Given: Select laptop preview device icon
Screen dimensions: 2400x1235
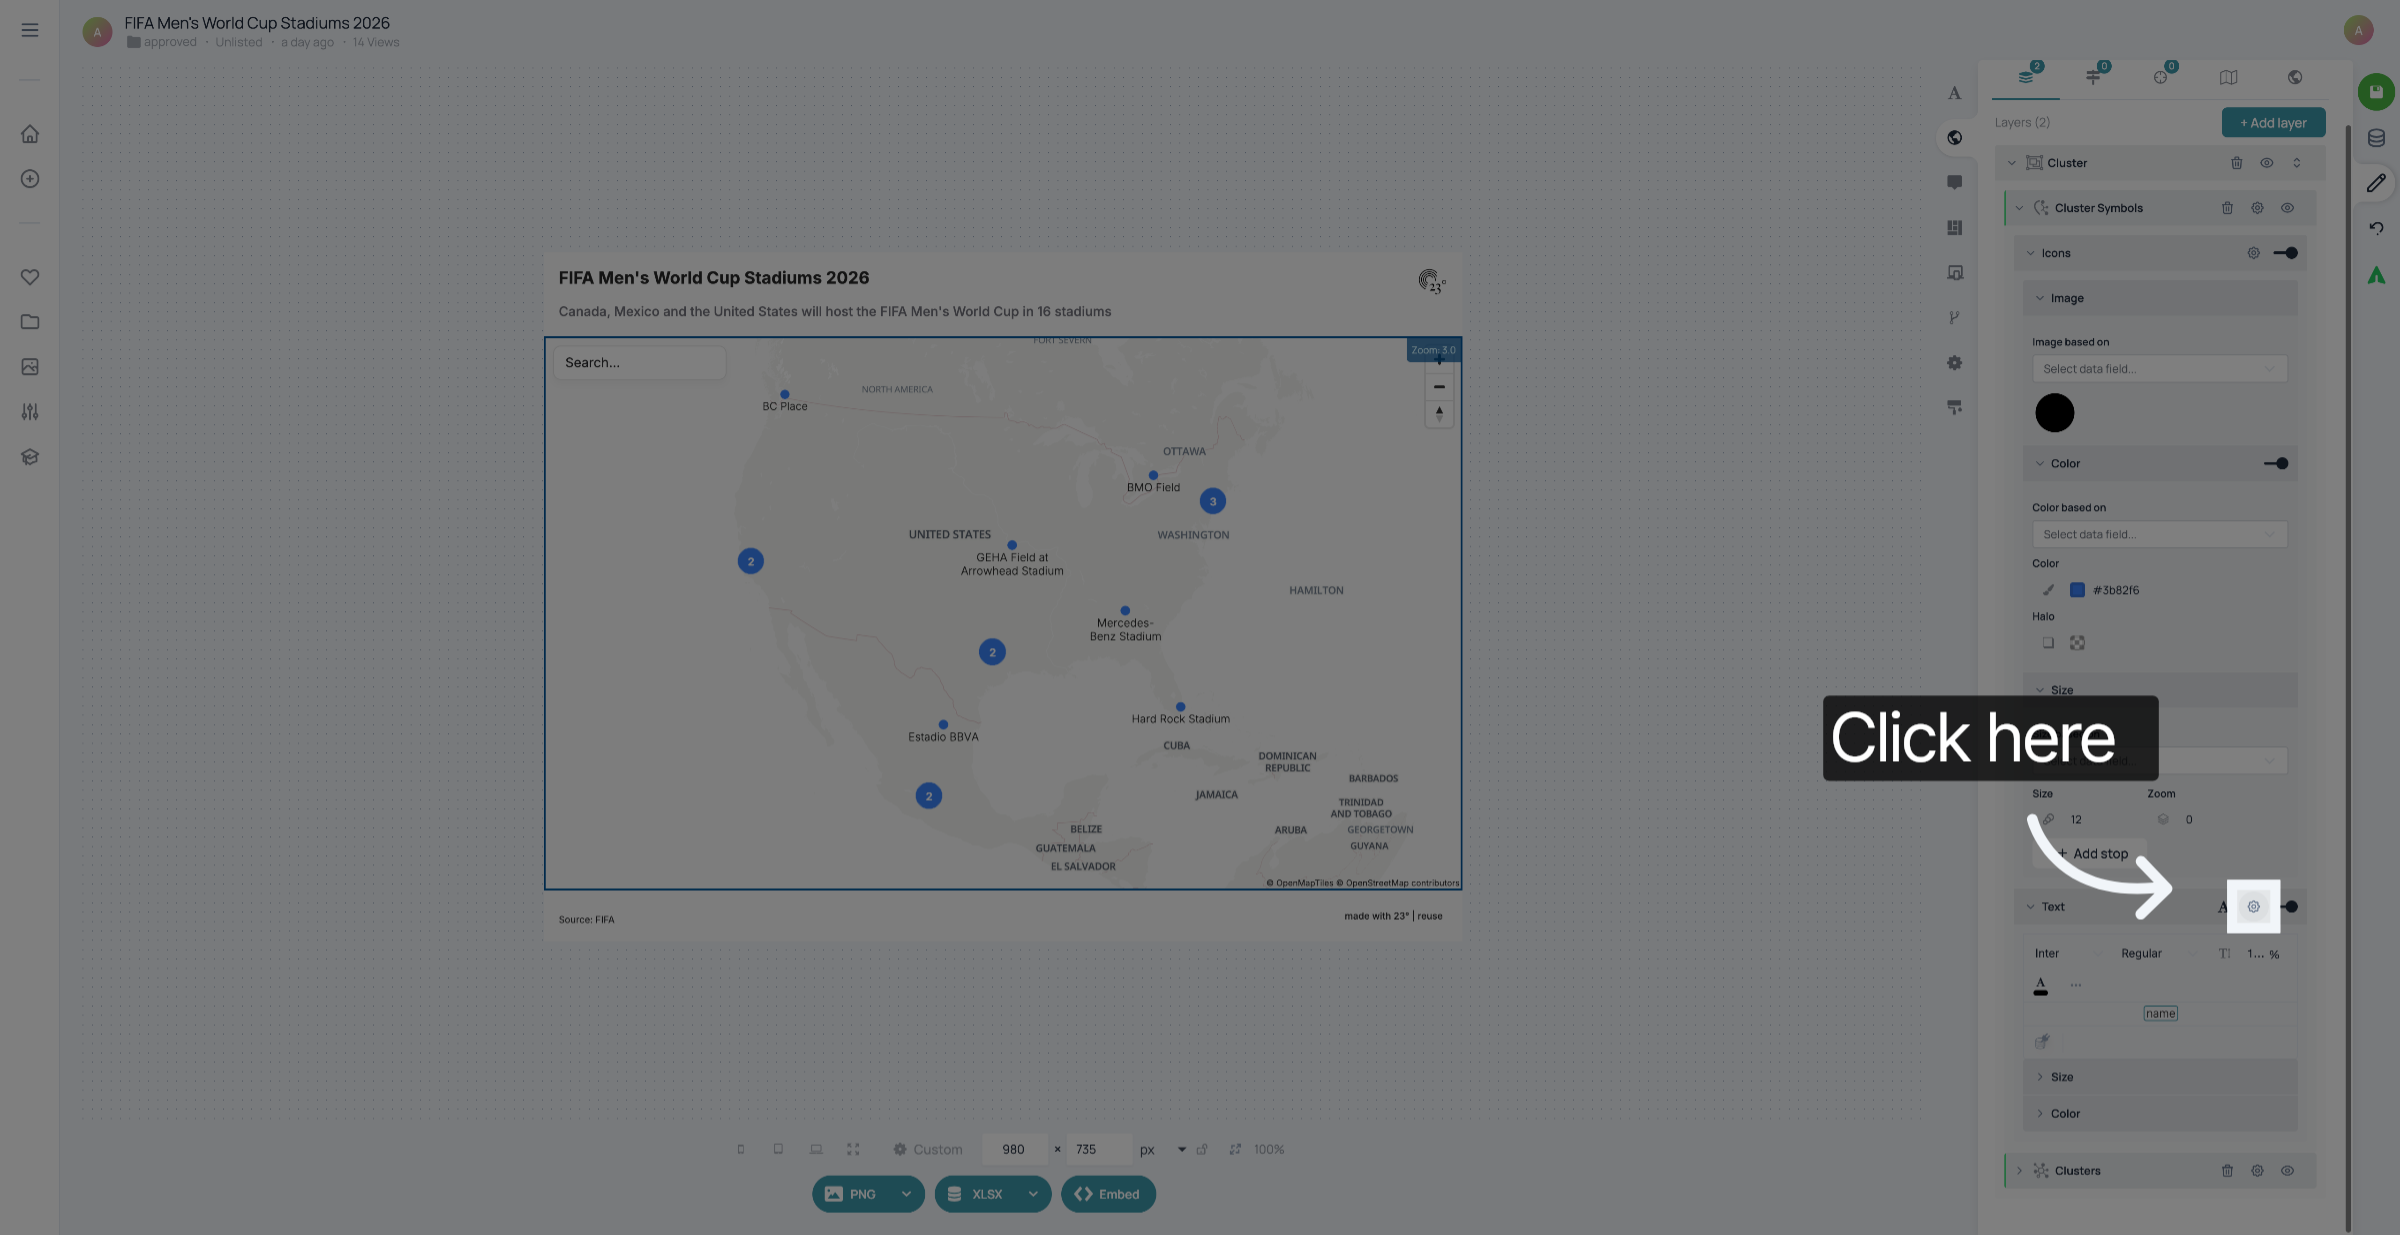Looking at the screenshot, I should pos(816,1150).
